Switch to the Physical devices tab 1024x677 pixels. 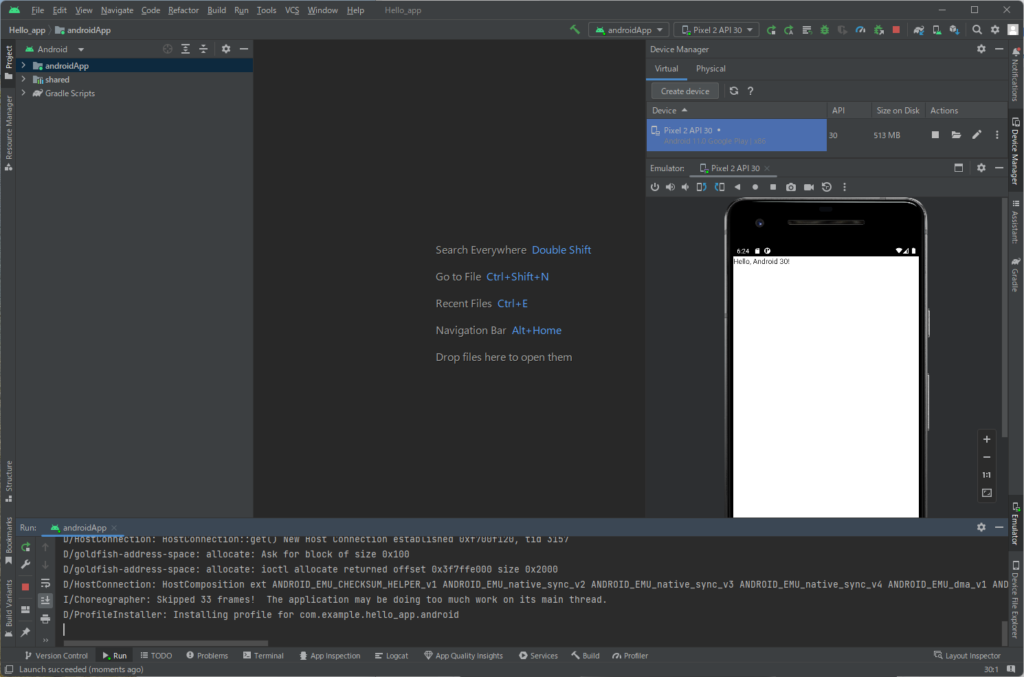click(710, 69)
